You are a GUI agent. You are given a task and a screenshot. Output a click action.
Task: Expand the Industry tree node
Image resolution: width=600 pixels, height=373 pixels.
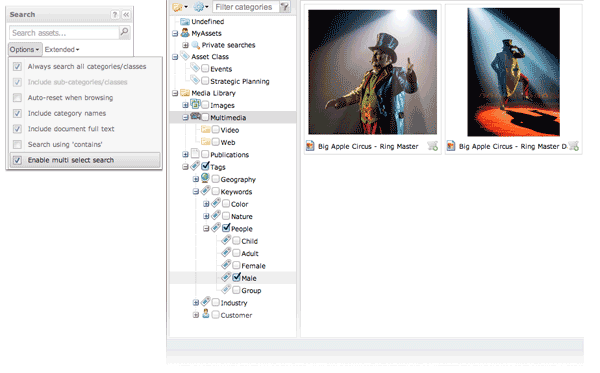coord(196,303)
